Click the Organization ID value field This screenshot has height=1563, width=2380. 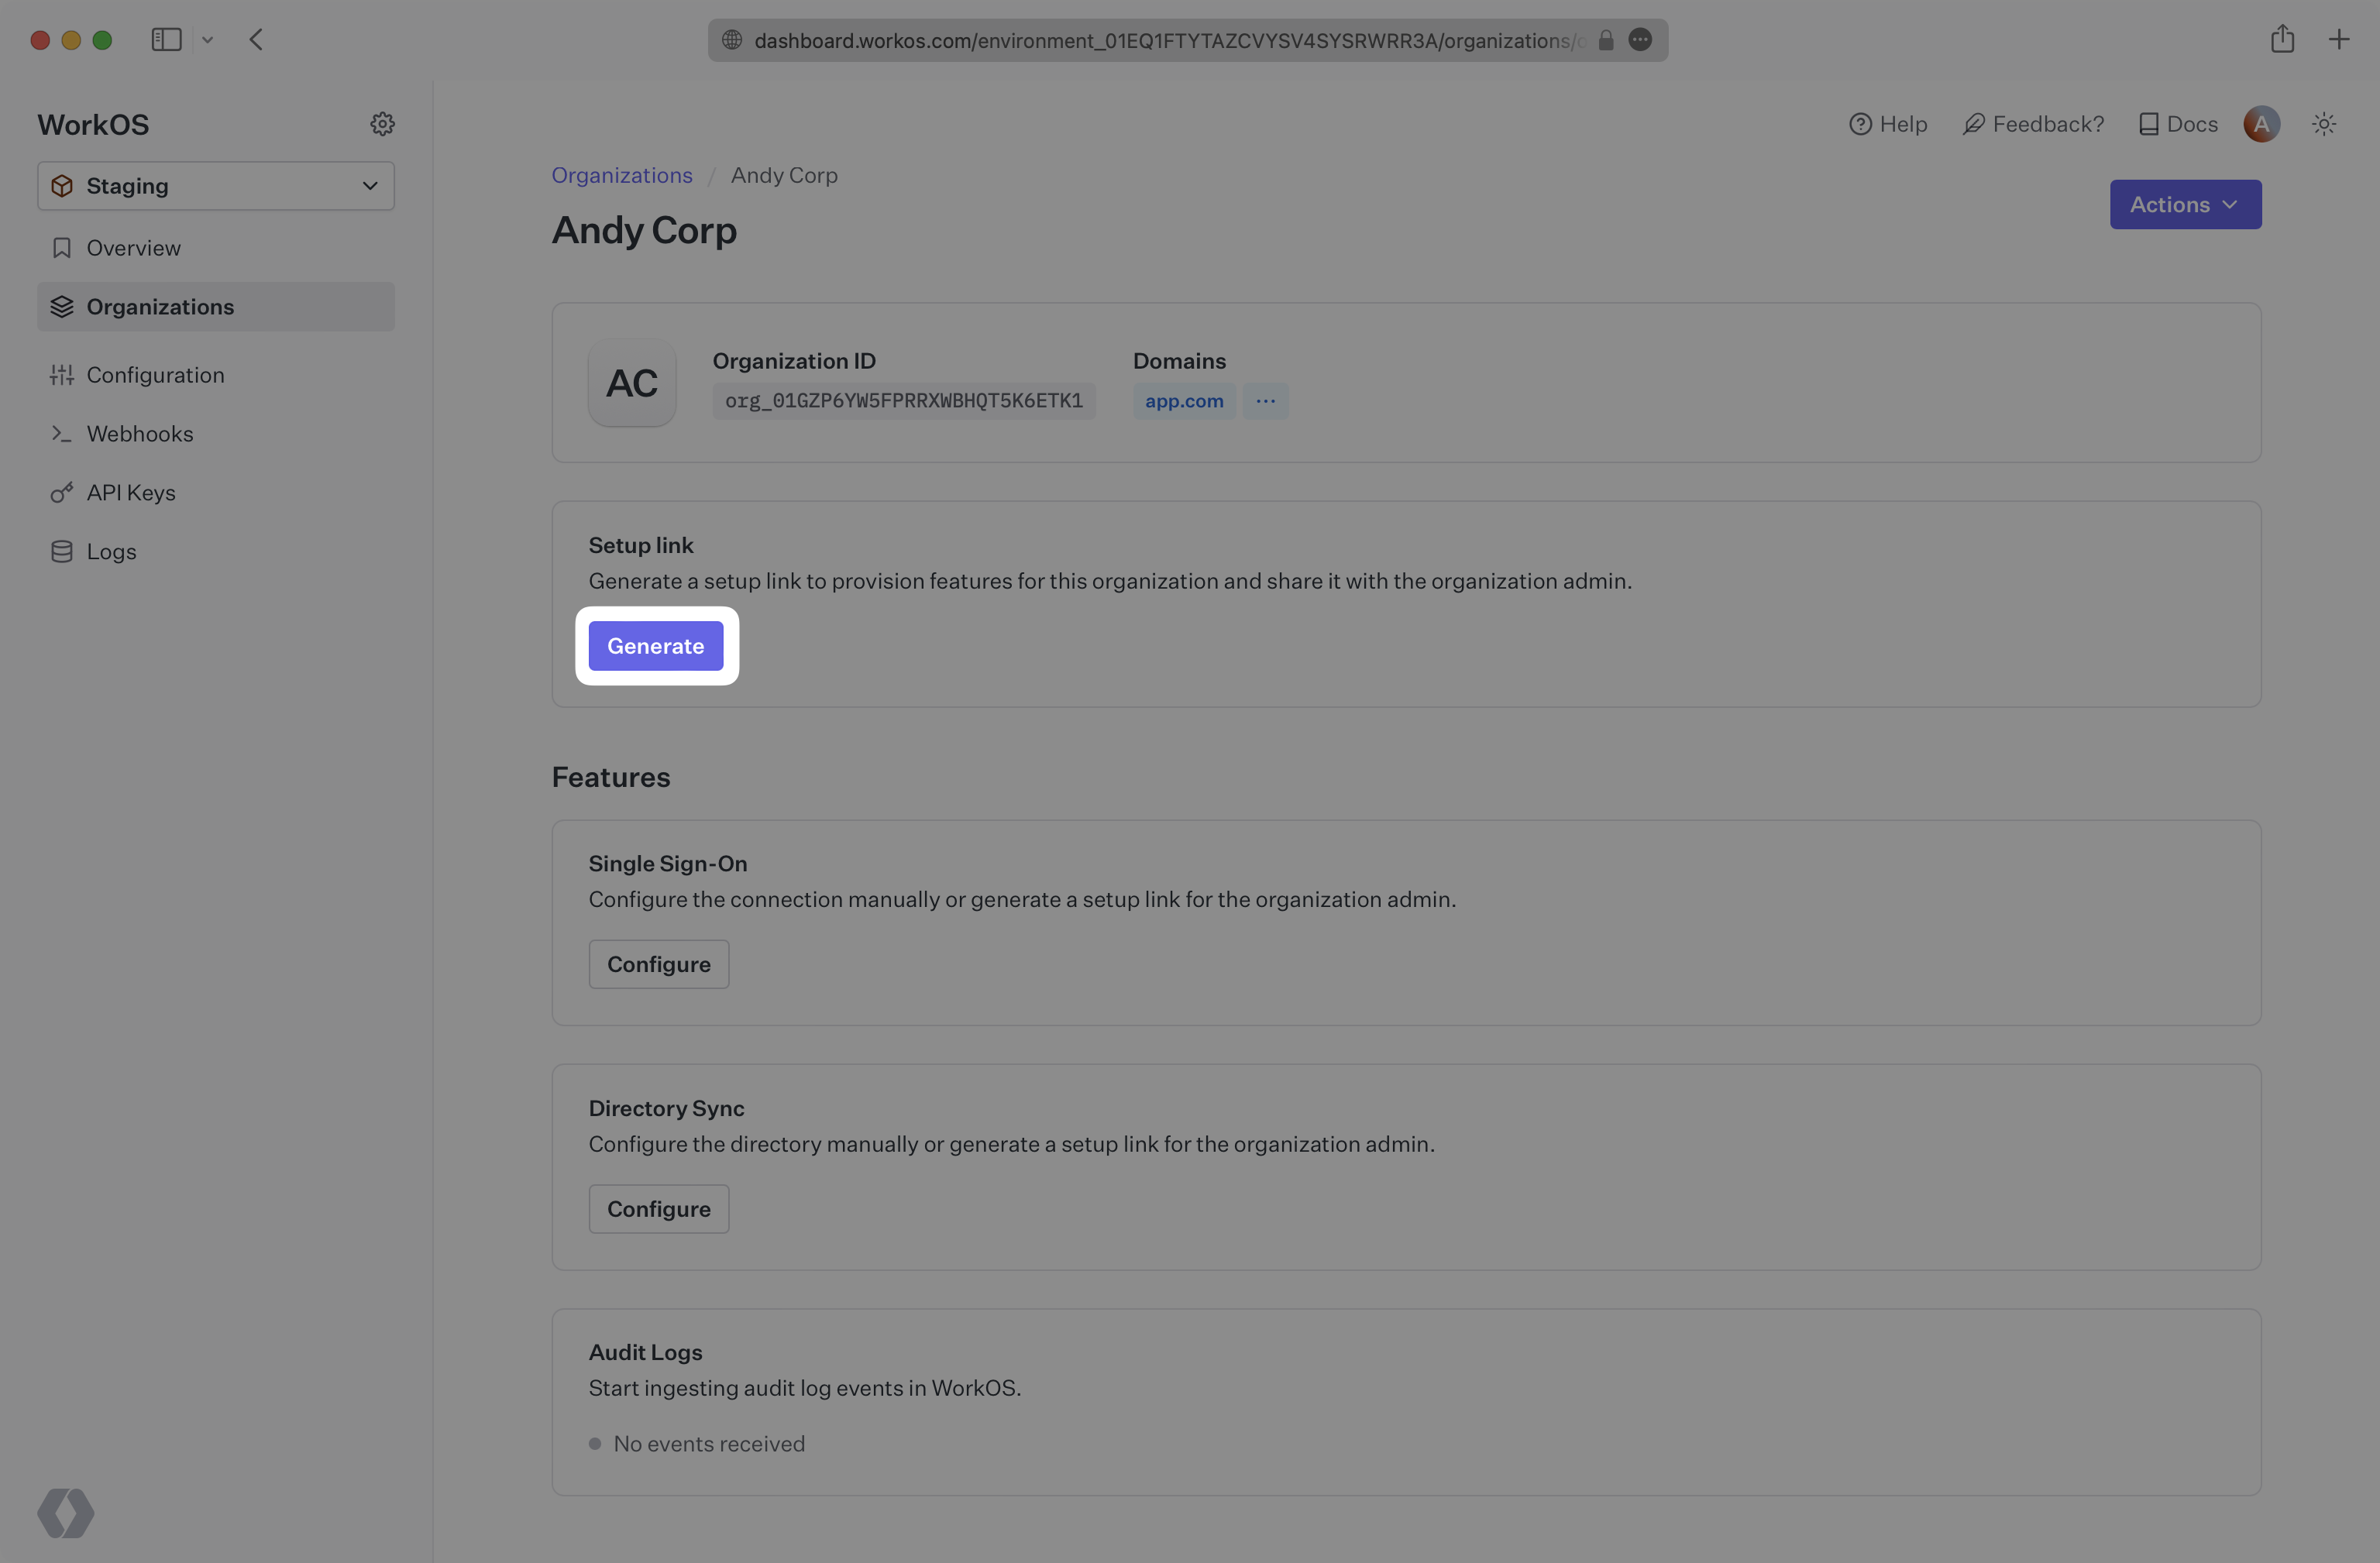click(903, 401)
